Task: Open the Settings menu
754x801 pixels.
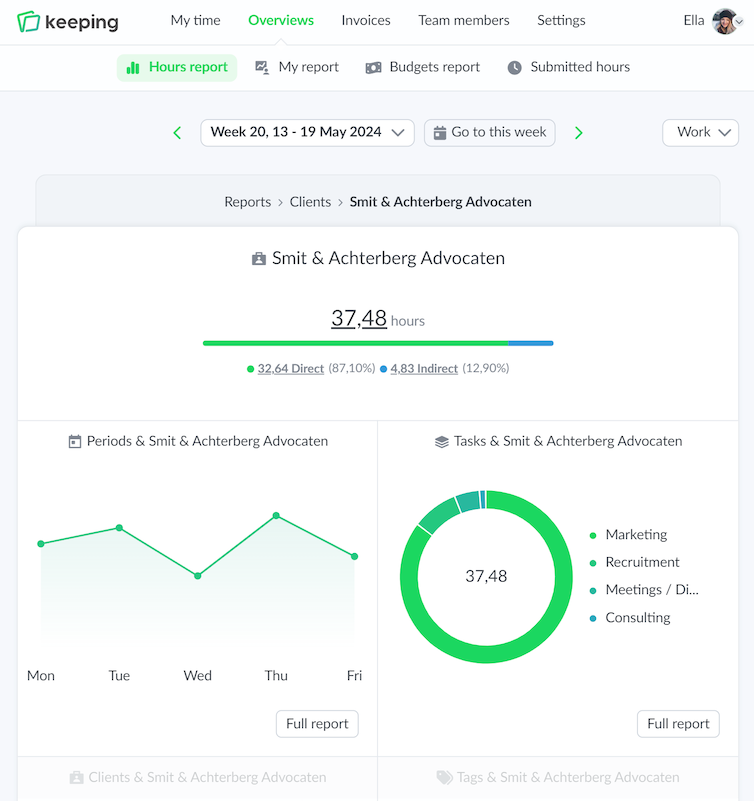Action: click(x=561, y=20)
